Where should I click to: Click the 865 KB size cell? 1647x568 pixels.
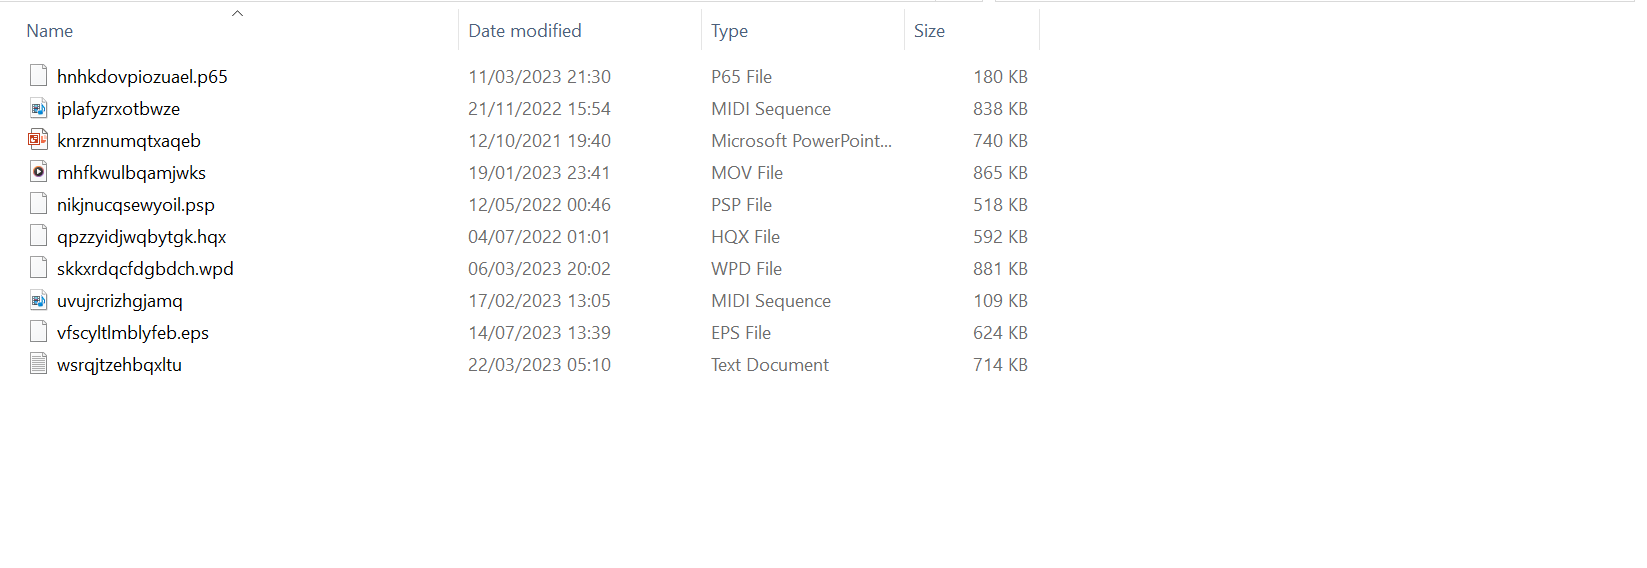tap(1000, 173)
